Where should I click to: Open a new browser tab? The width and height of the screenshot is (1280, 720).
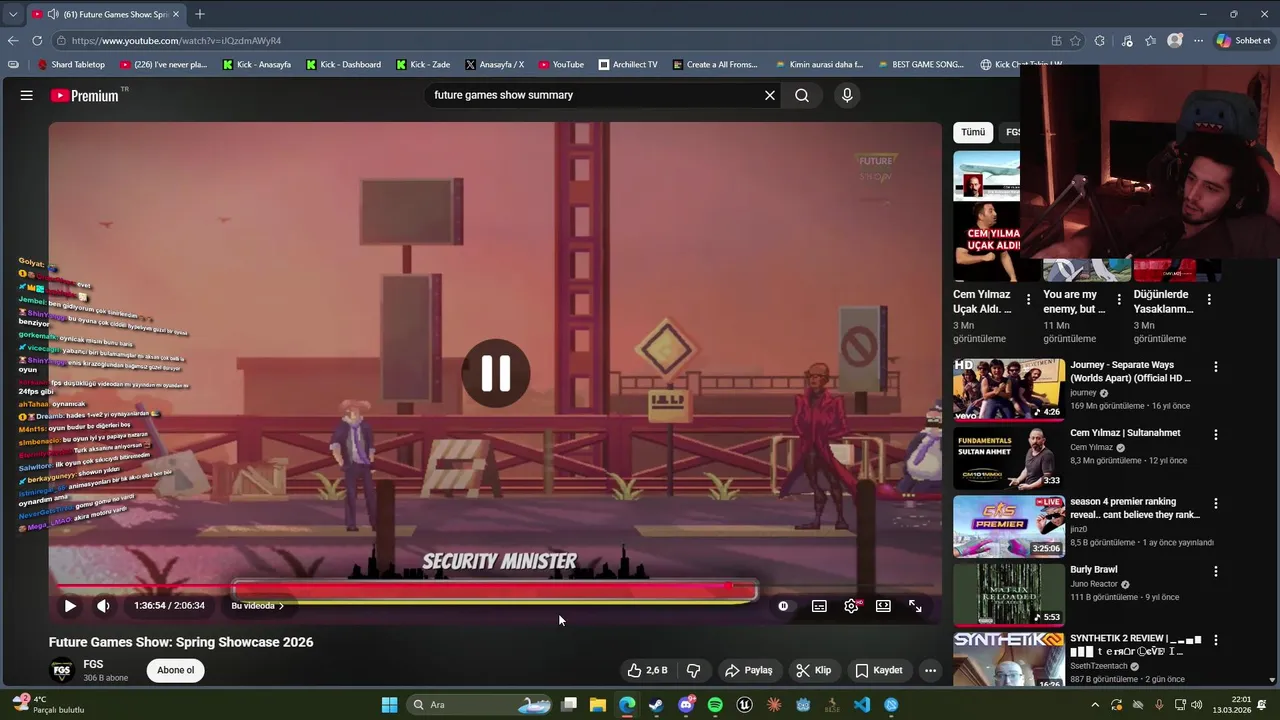click(x=200, y=14)
